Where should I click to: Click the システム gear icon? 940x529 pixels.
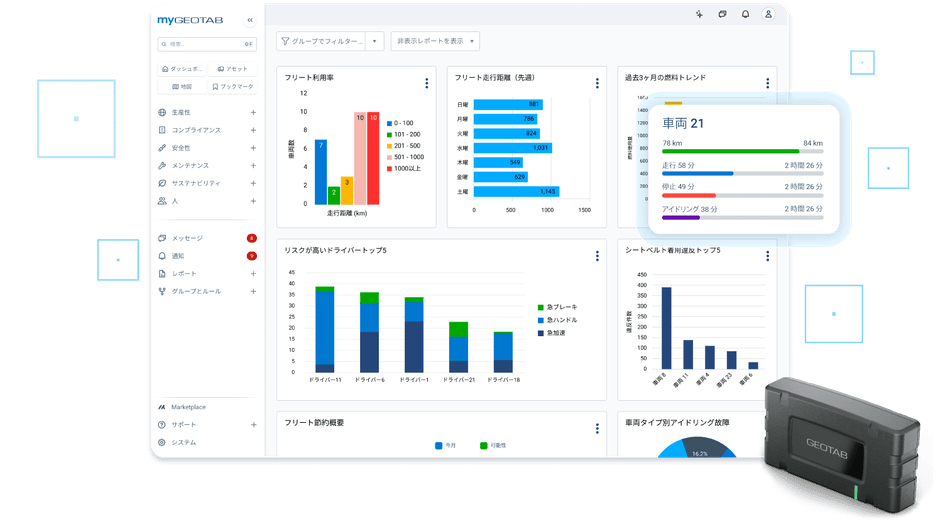click(162, 443)
